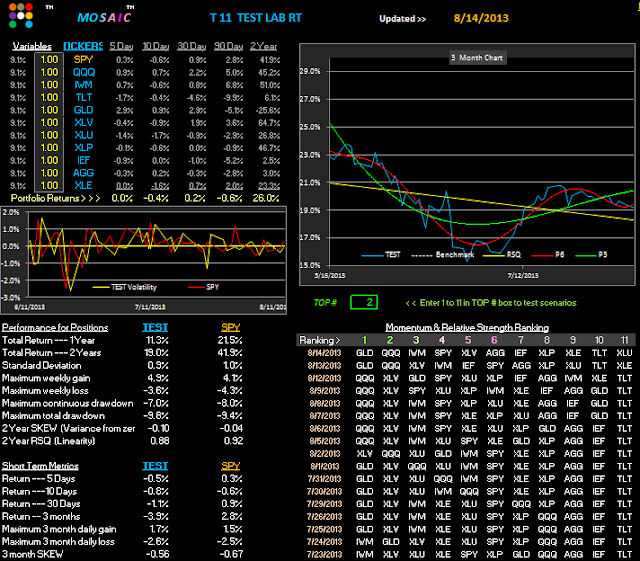The width and height of the screenshot is (640, 561).
Task: Click the SPY weight cell showing 1.00
Action: pos(49,60)
